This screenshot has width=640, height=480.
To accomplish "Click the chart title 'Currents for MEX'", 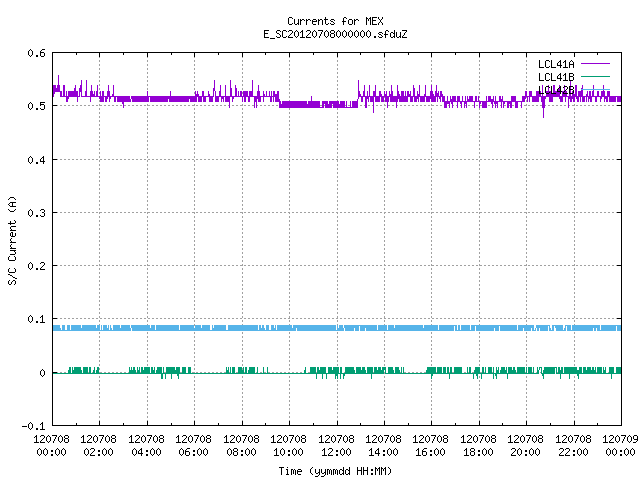I will pos(335,21).
